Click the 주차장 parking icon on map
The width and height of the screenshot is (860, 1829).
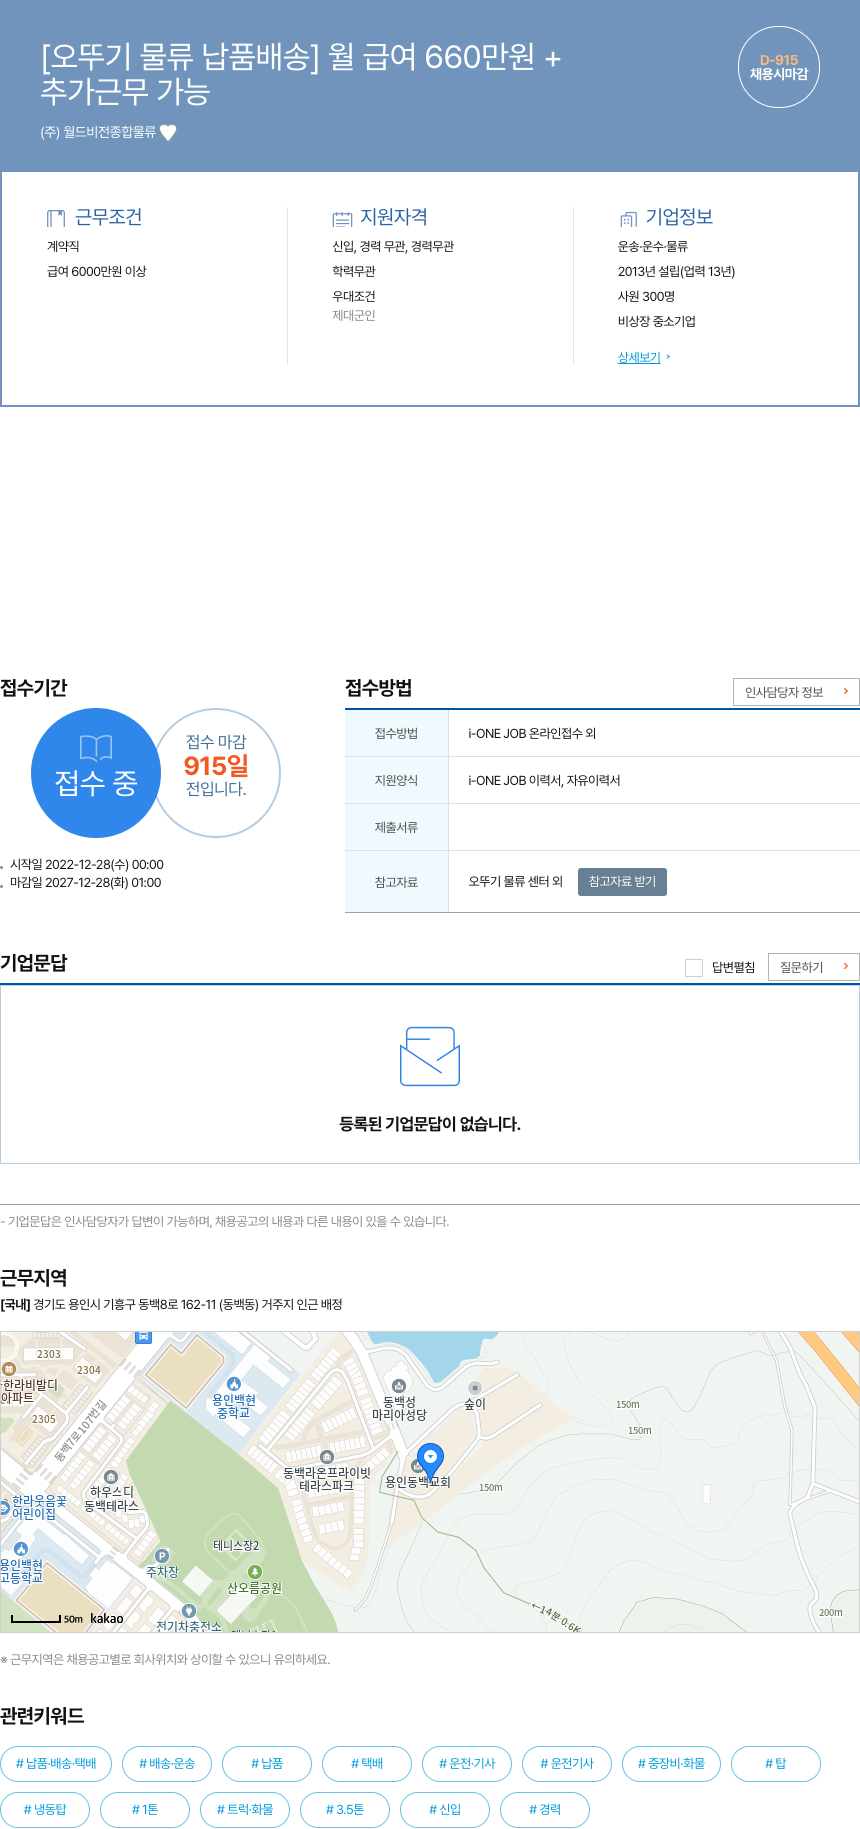[162, 1556]
